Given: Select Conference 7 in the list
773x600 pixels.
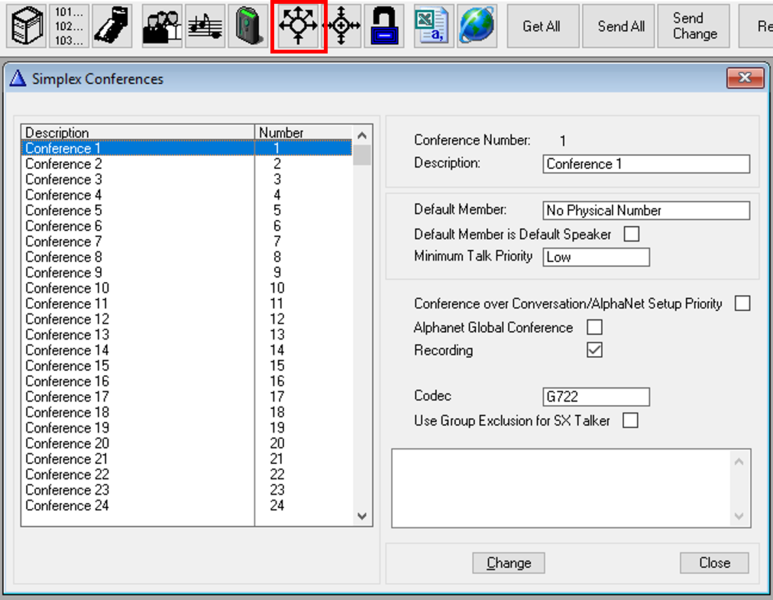Looking at the screenshot, I should 187,241.
